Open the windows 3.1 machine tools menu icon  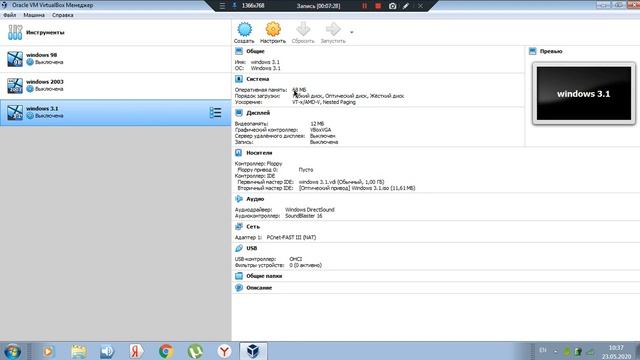coord(215,113)
